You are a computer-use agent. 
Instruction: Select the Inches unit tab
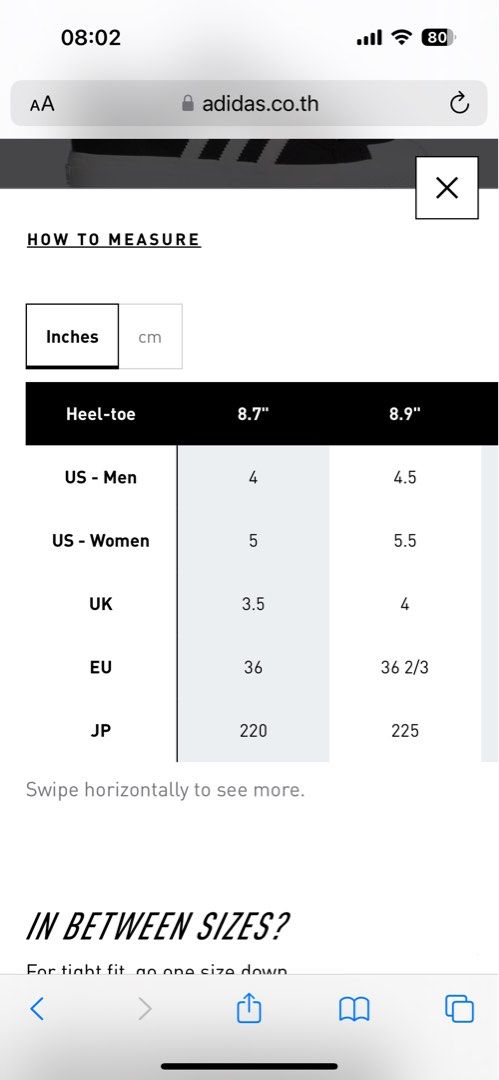(72, 337)
